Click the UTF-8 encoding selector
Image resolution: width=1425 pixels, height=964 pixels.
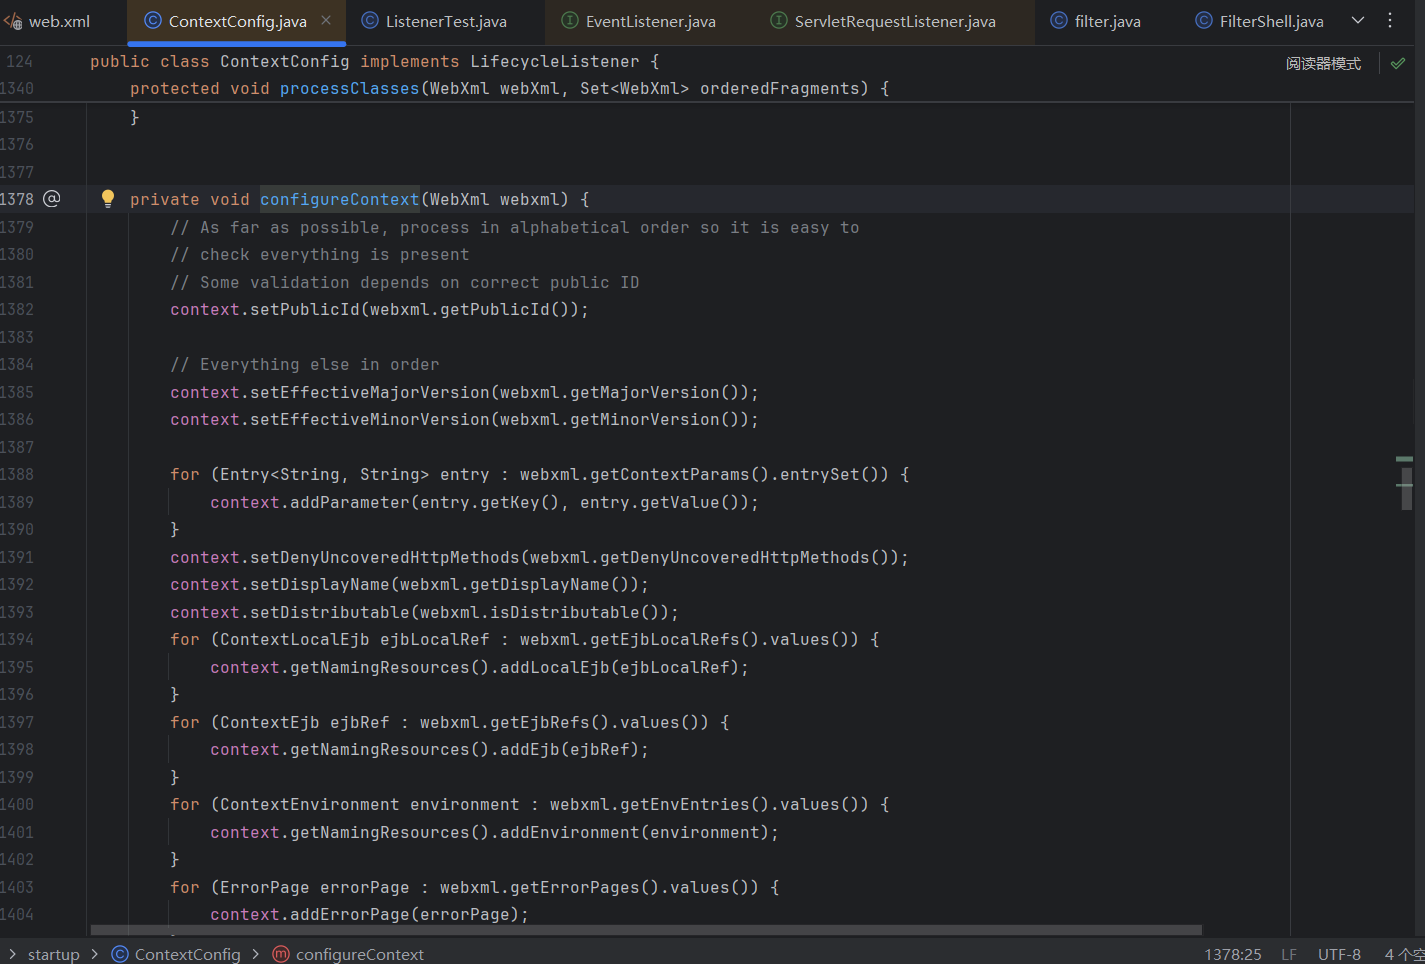[x=1339, y=954]
